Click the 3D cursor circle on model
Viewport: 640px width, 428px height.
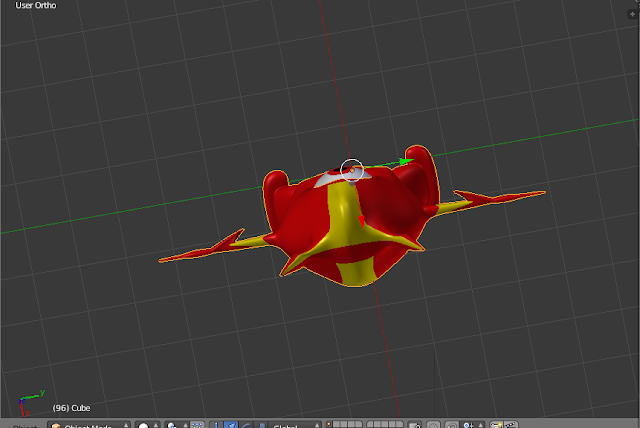(x=352, y=170)
